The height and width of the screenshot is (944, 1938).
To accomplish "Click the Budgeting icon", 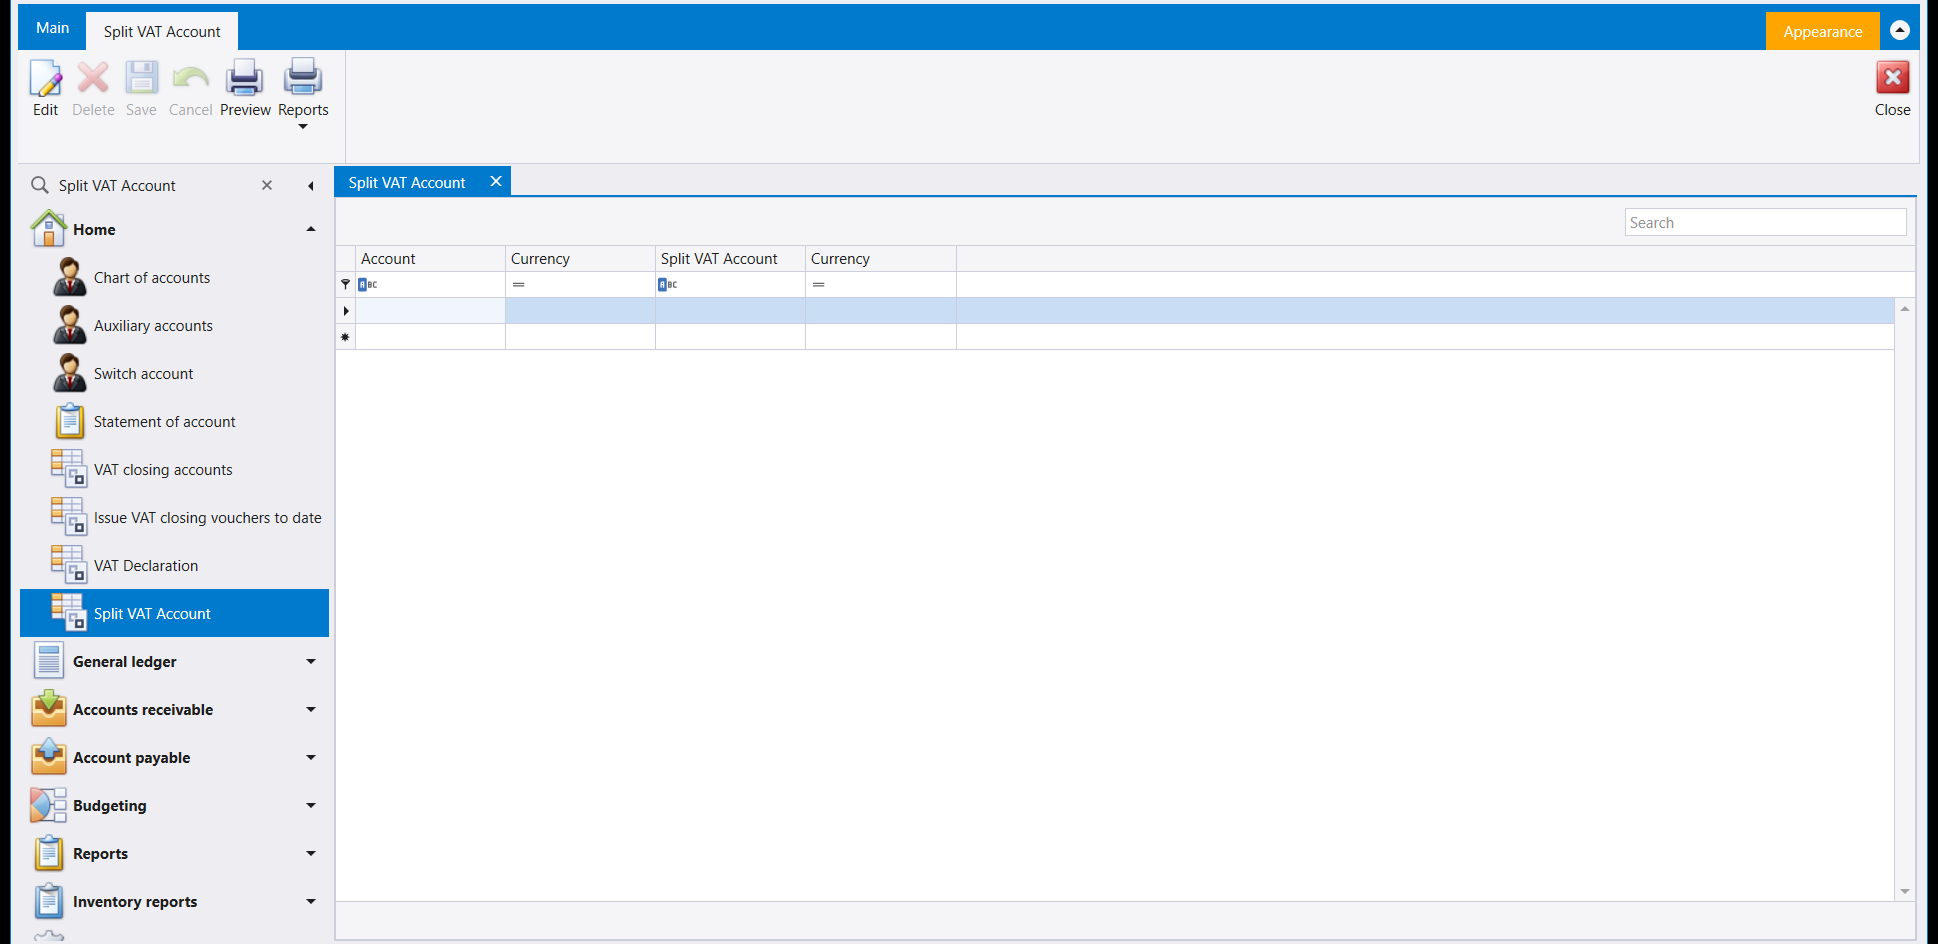I will click(48, 805).
